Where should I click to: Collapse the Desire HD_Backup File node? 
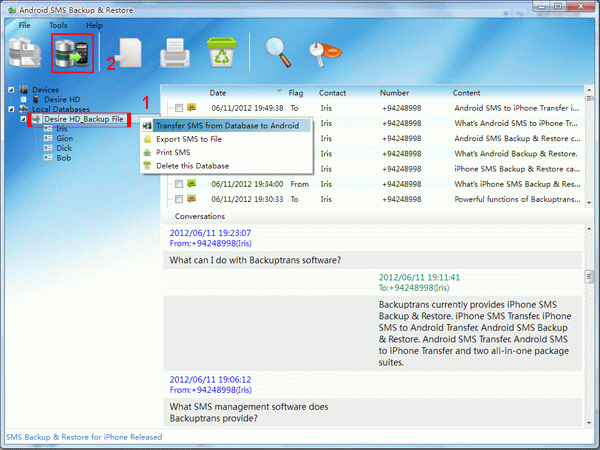point(23,119)
